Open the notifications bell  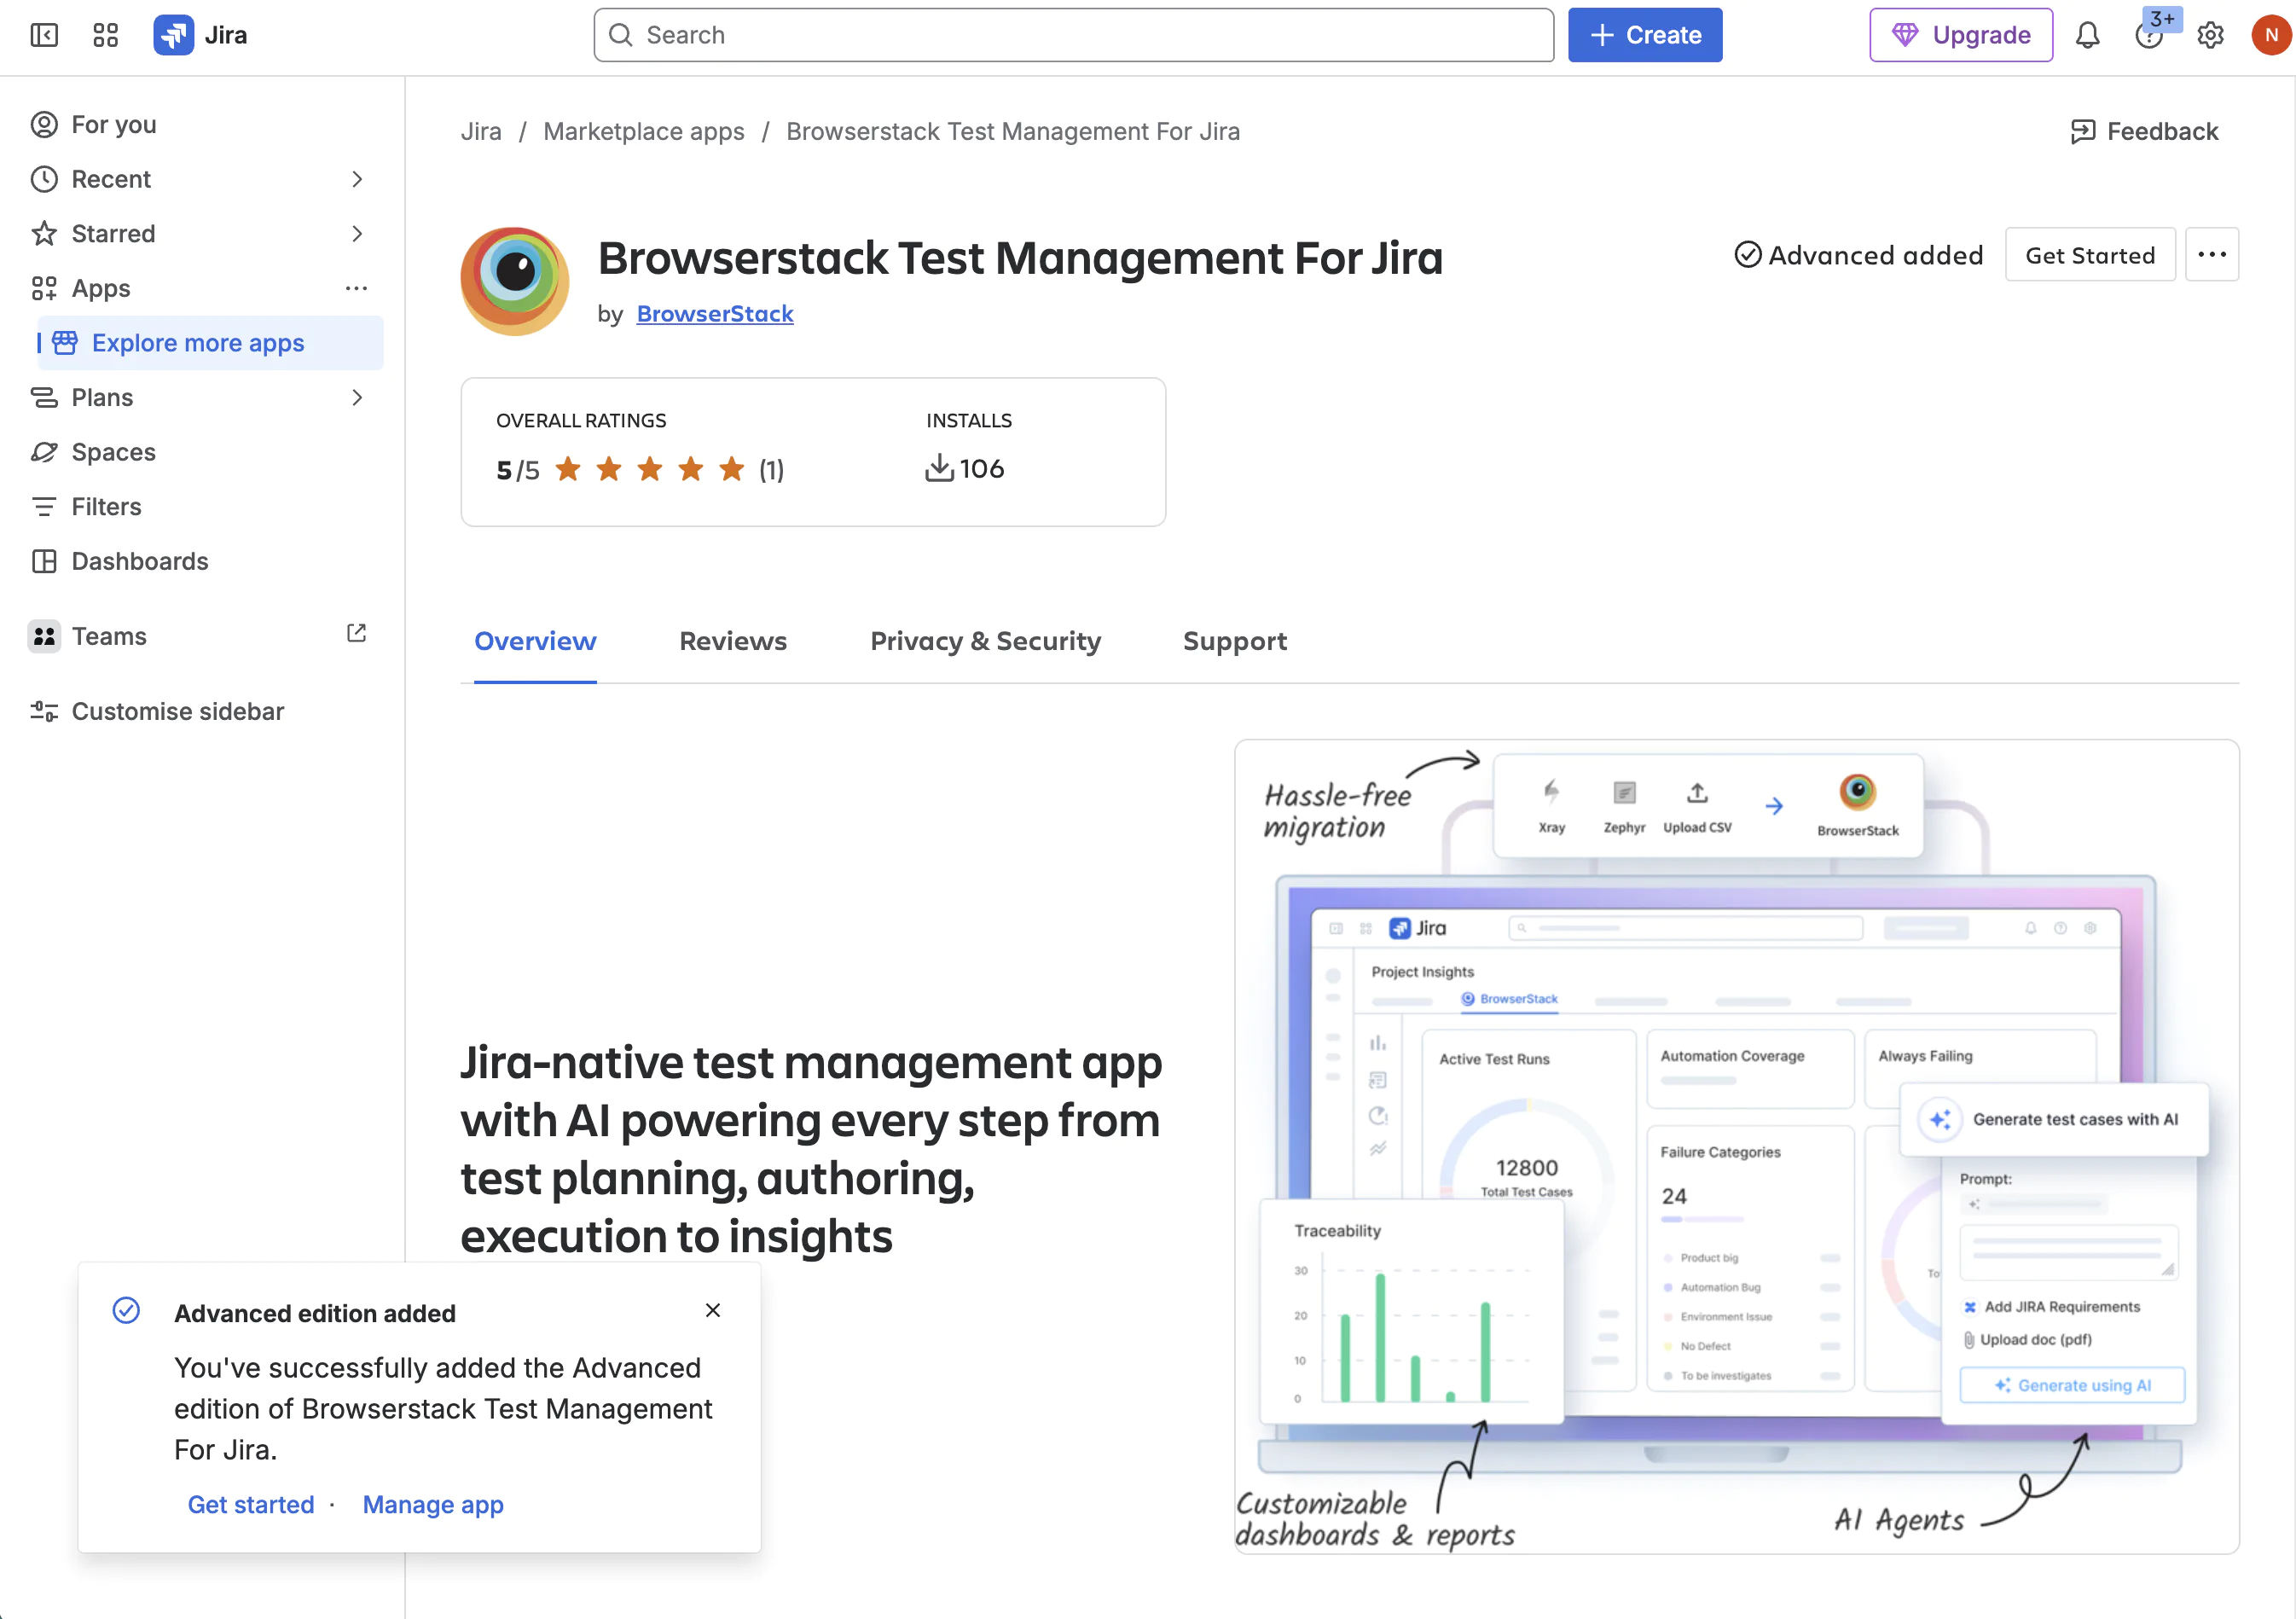[x=2087, y=35]
